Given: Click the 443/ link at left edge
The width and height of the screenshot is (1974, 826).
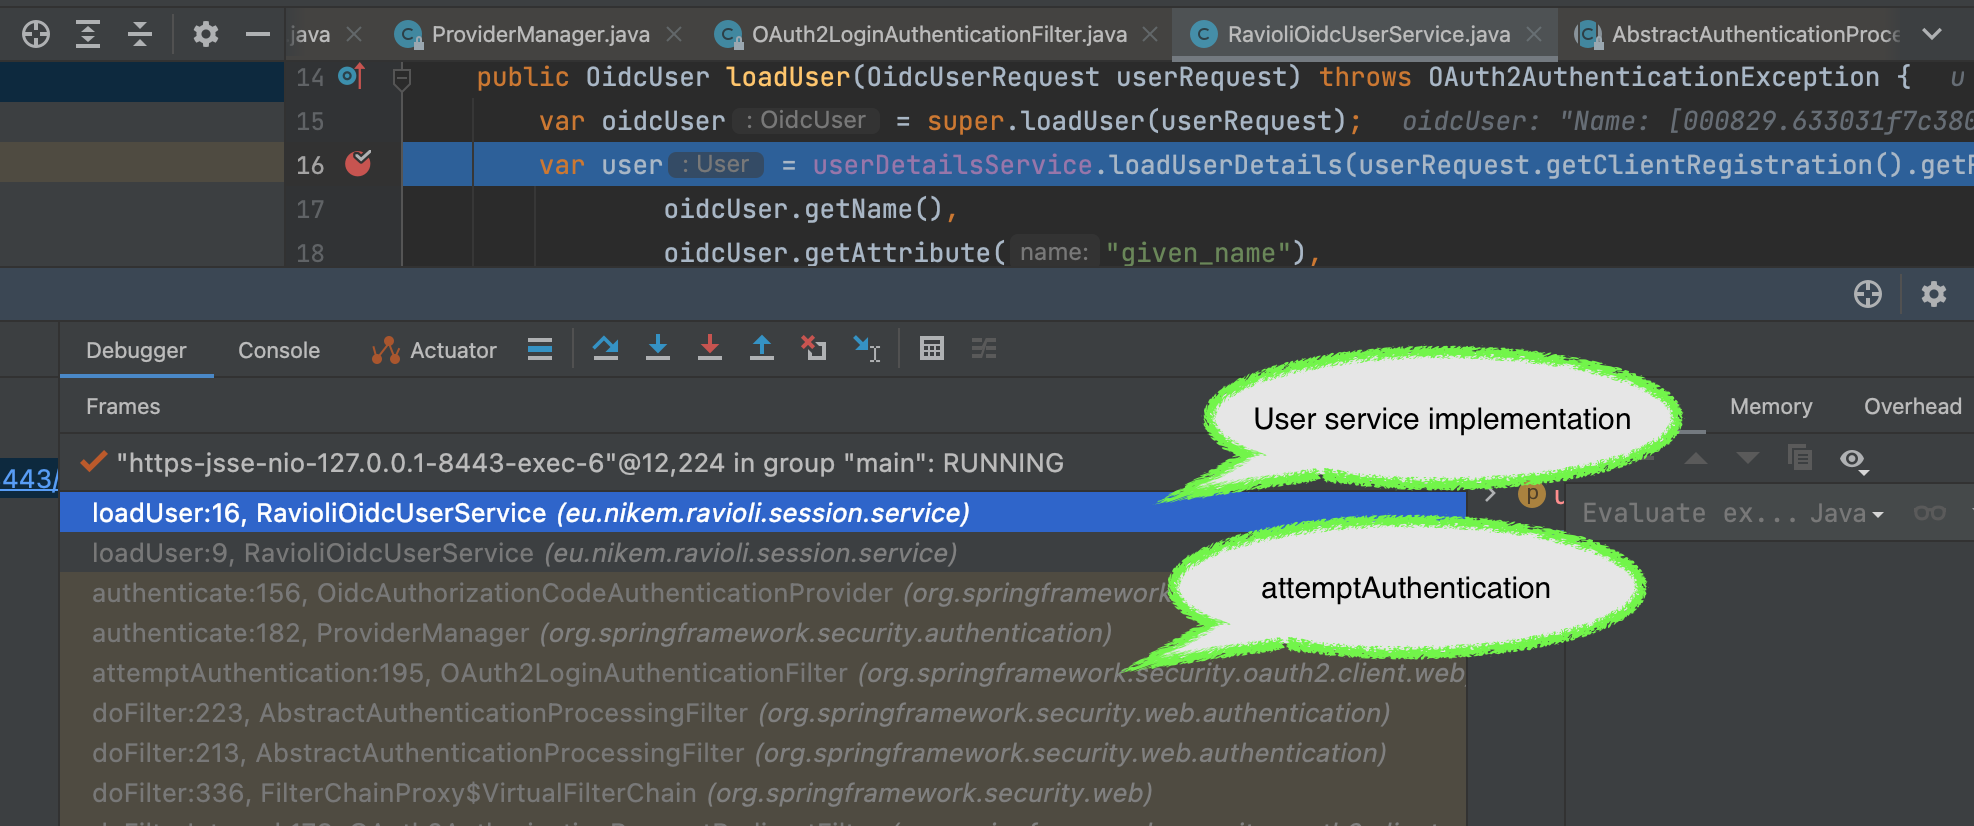Looking at the screenshot, I should coord(29,478).
